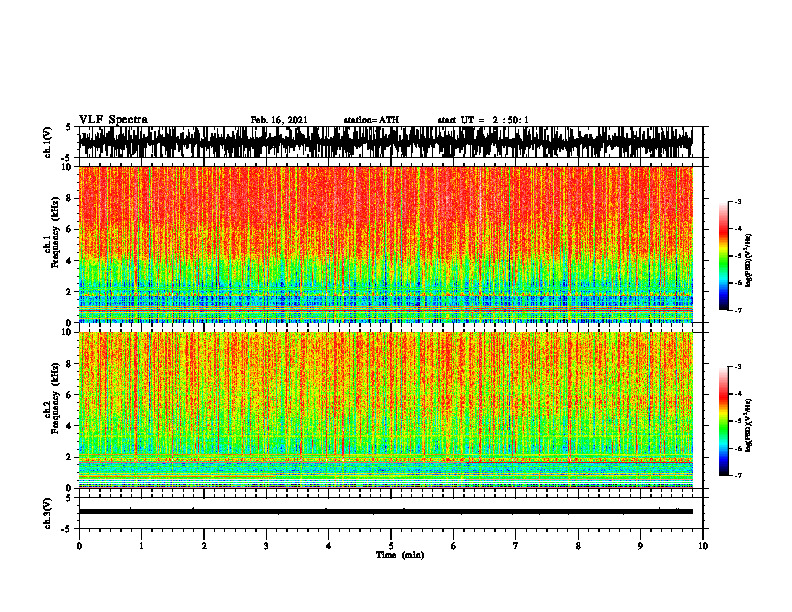Click the "ch.1(V)" axis label
This screenshot has width=792, height=612.
[x=48, y=142]
